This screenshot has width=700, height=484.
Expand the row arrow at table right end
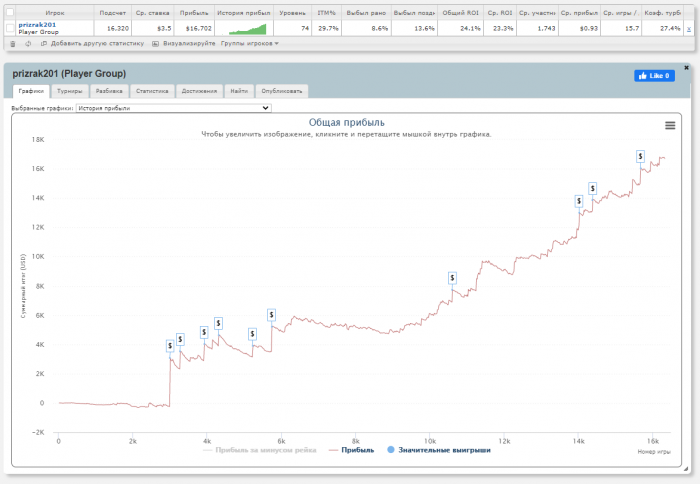pyautogui.click(x=688, y=29)
